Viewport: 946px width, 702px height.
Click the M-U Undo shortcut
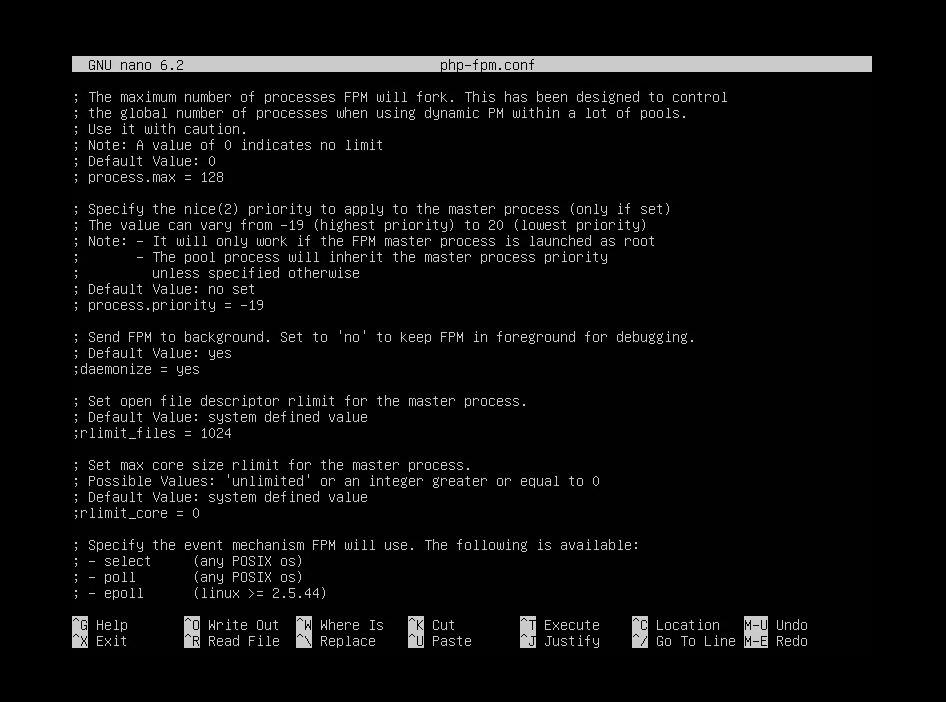(776, 625)
